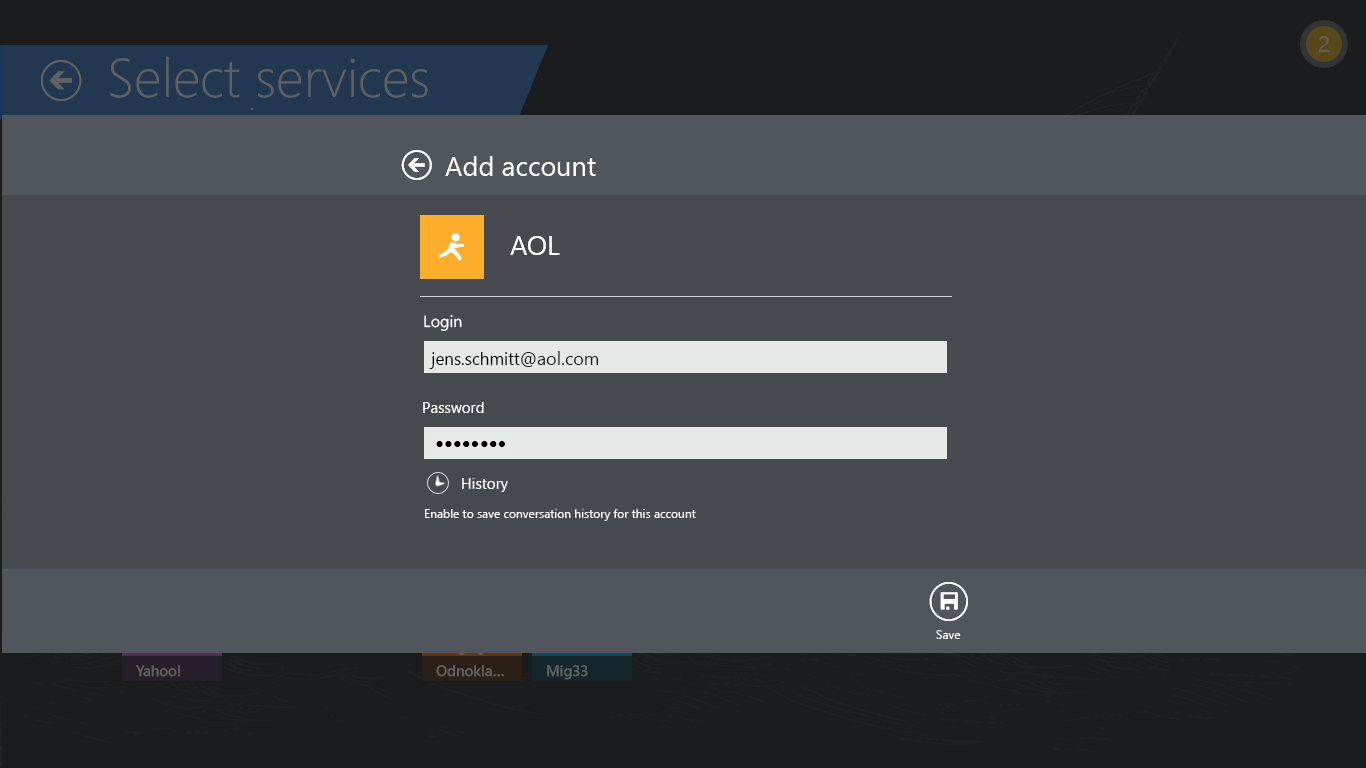Image resolution: width=1366 pixels, height=768 pixels.
Task: Click the Login label
Action: click(x=443, y=322)
